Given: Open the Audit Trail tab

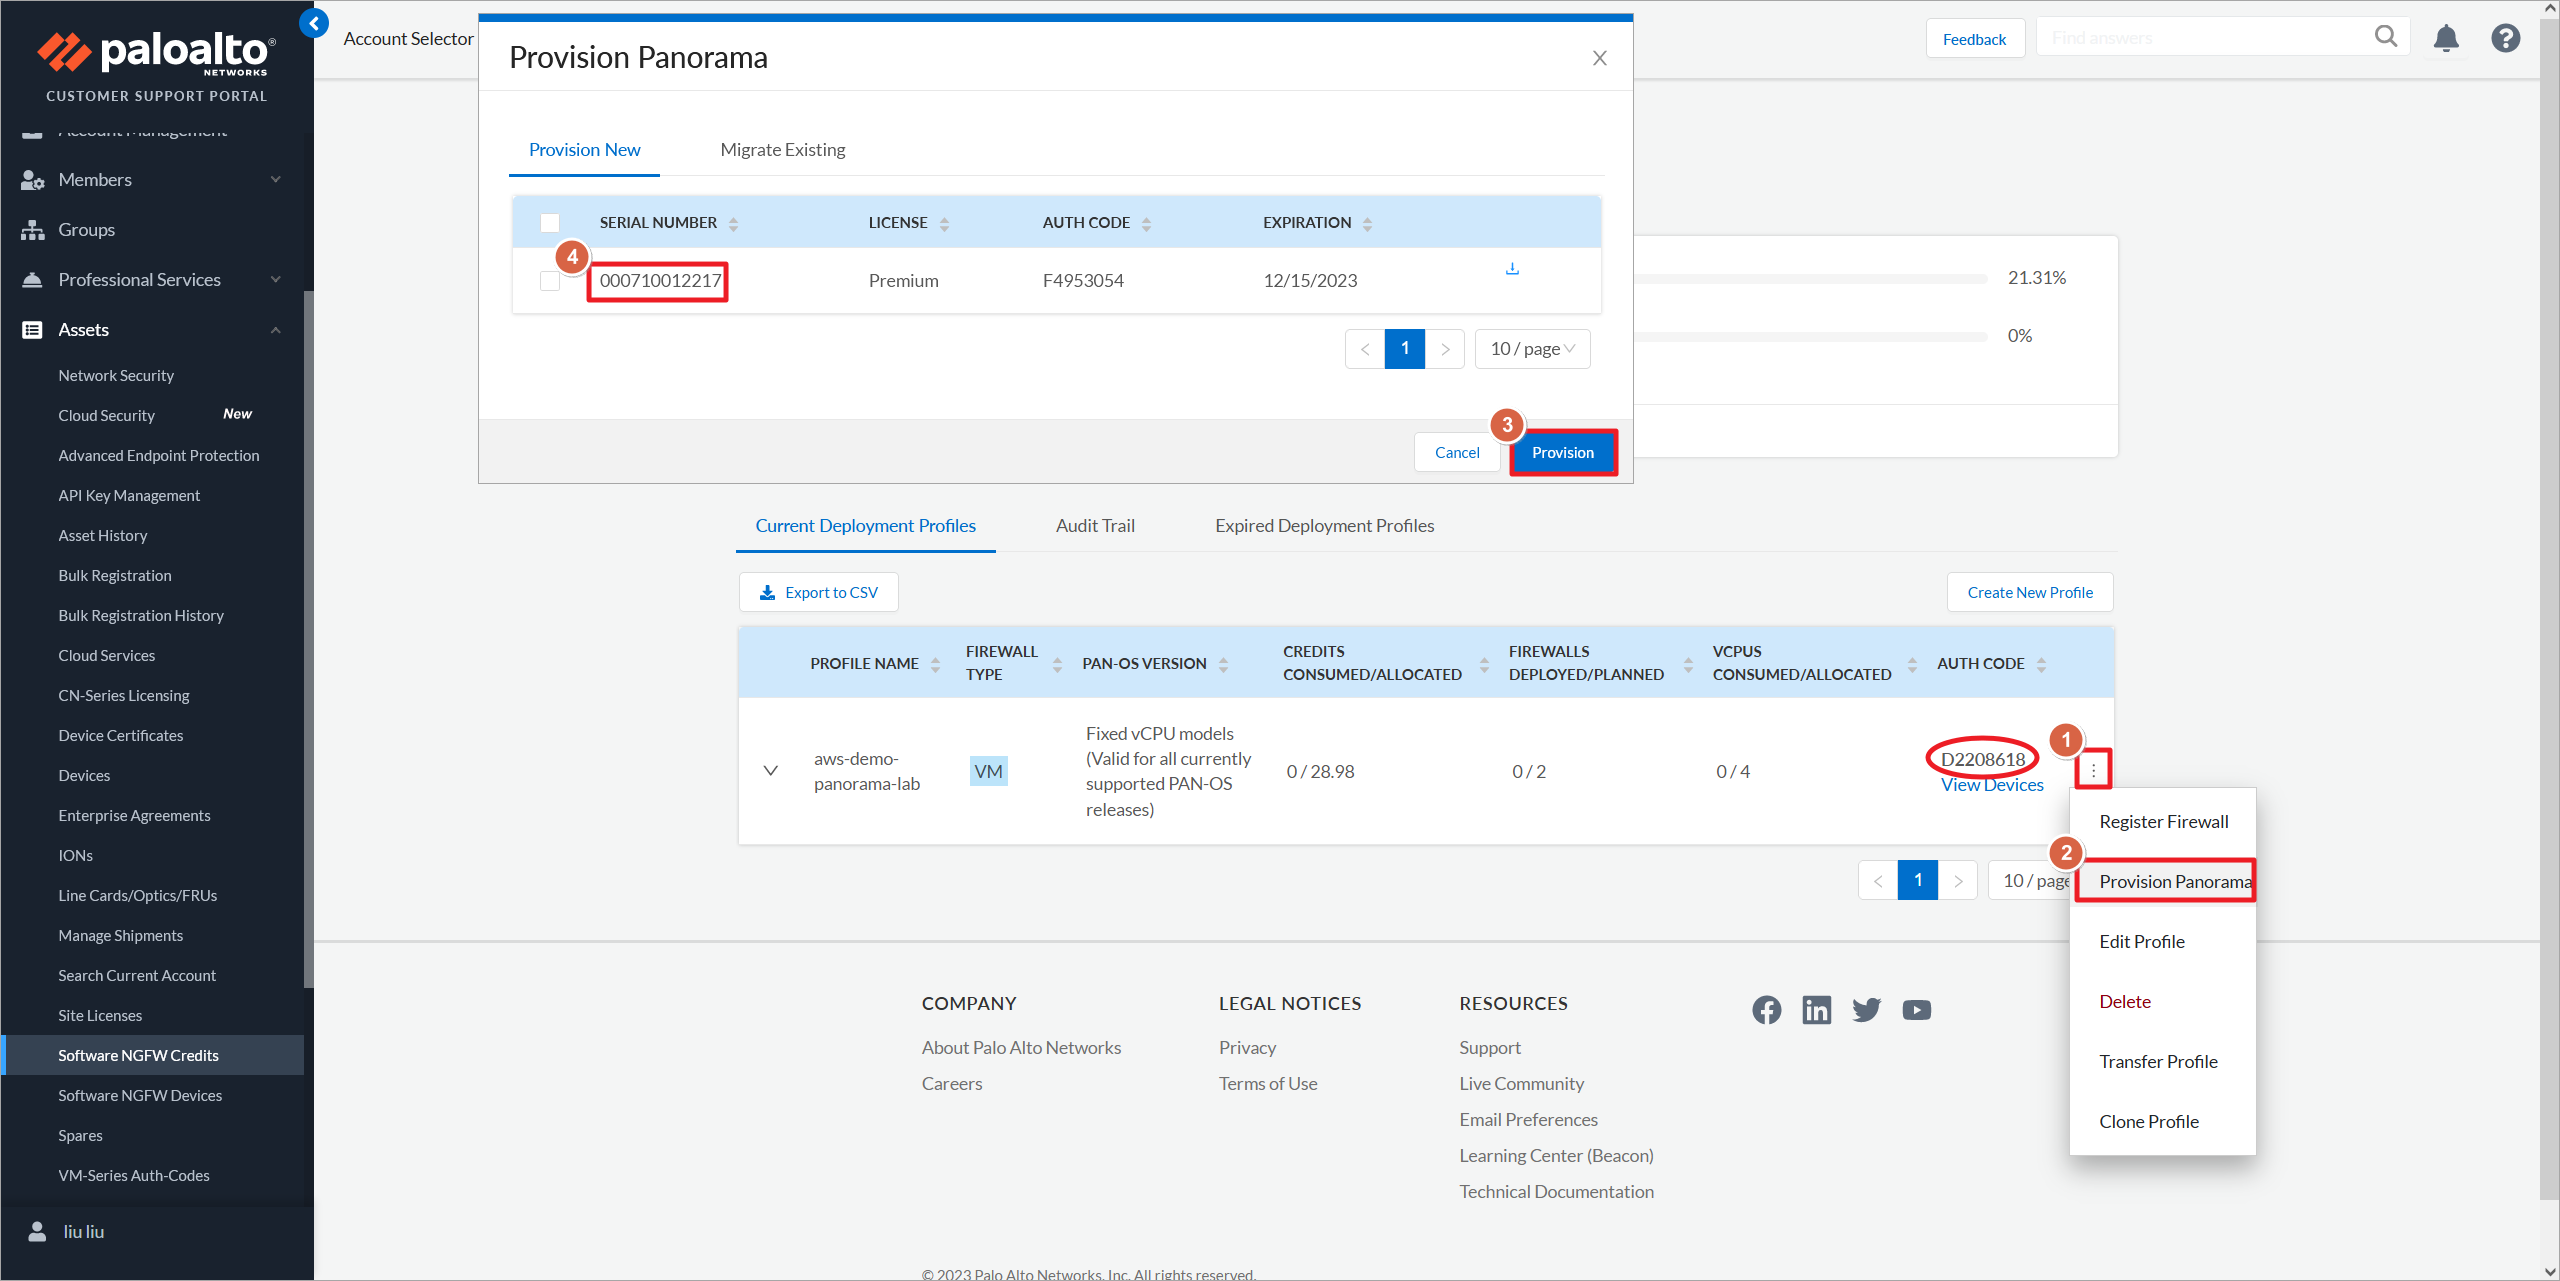Looking at the screenshot, I should click(x=1095, y=526).
